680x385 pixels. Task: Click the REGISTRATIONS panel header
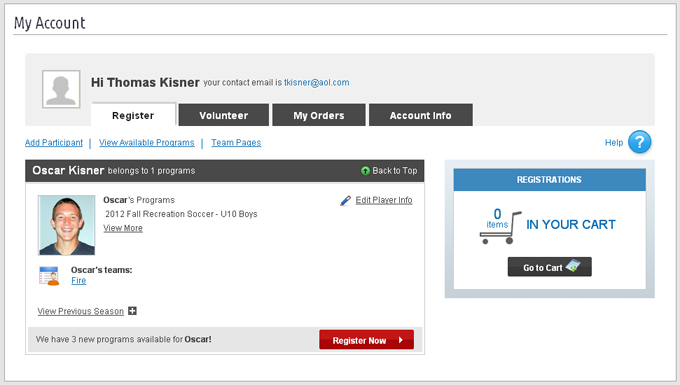click(549, 179)
